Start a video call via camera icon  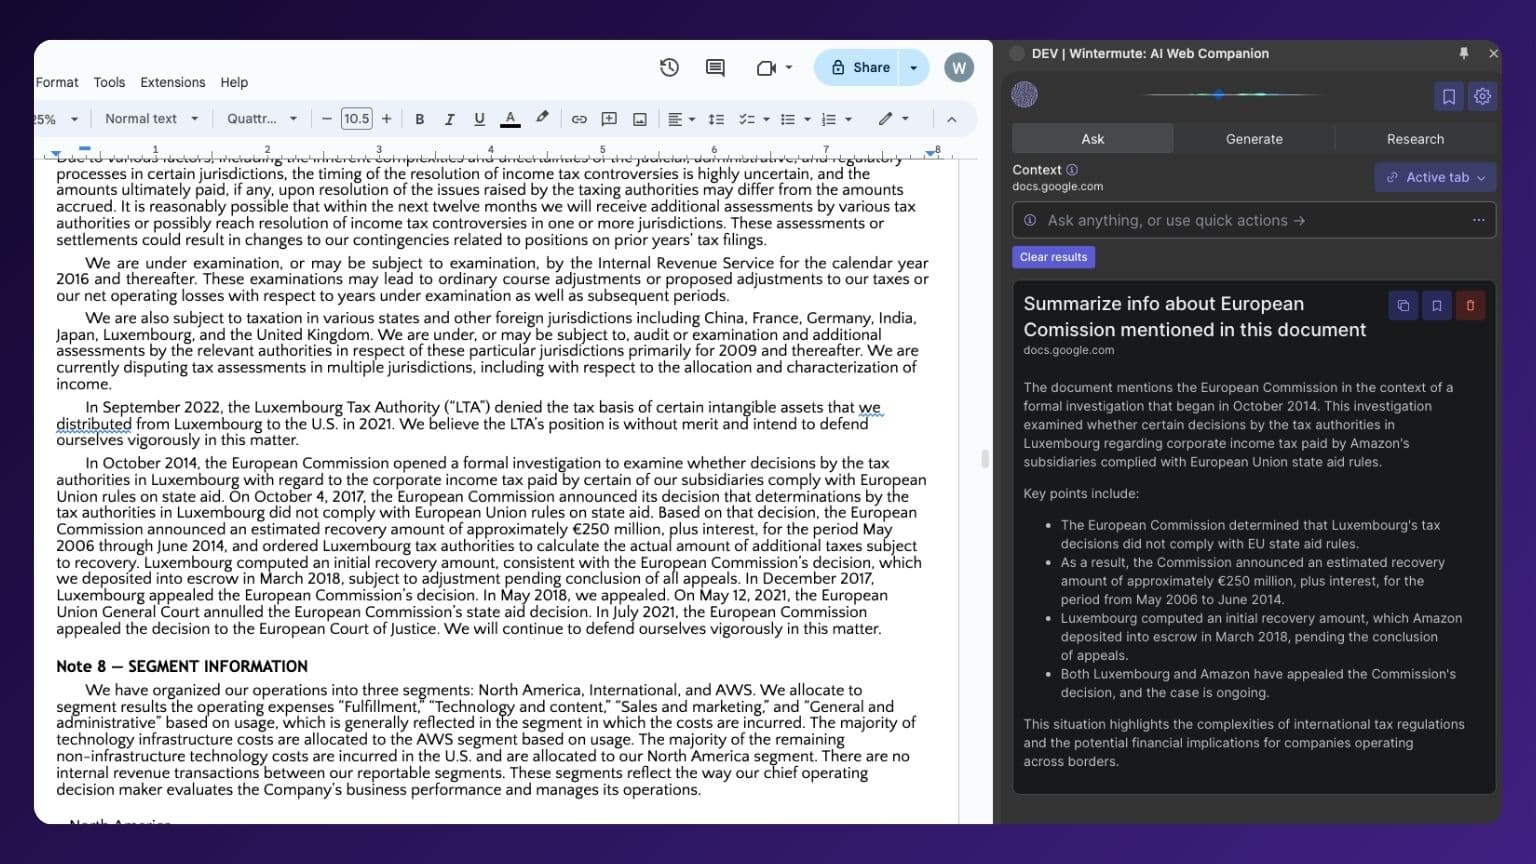pyautogui.click(x=766, y=68)
